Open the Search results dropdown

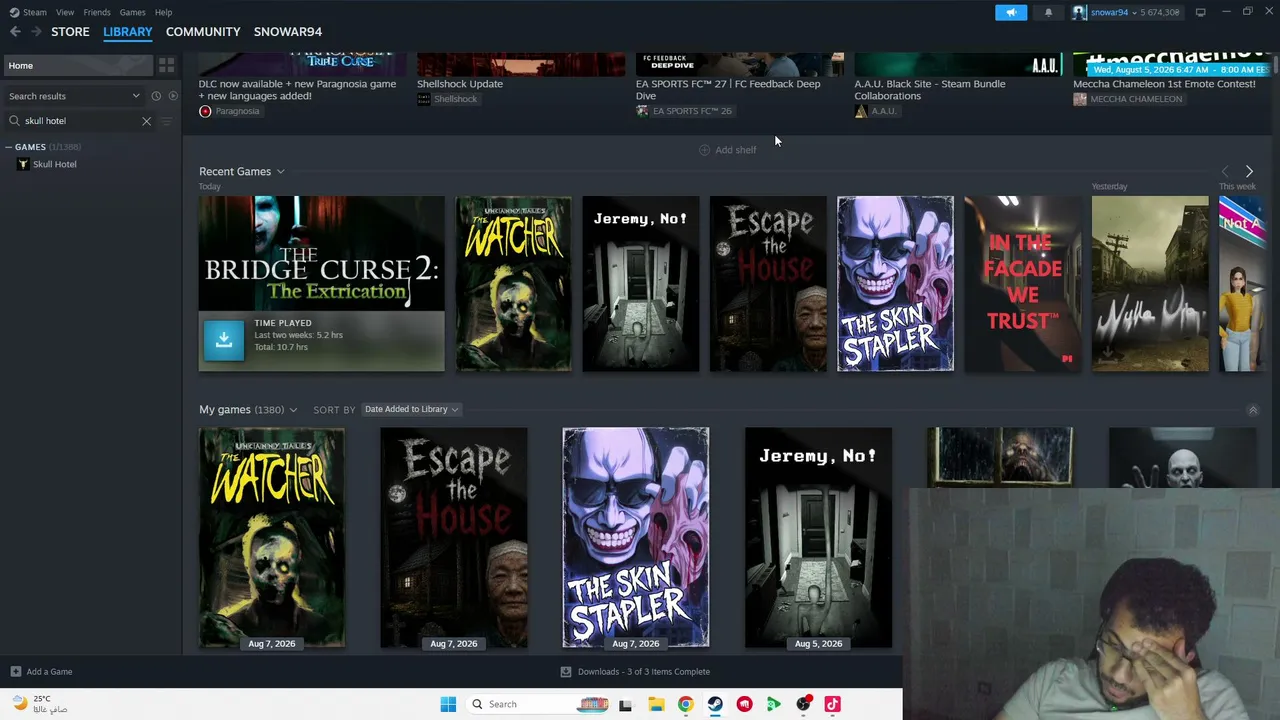tap(74, 96)
